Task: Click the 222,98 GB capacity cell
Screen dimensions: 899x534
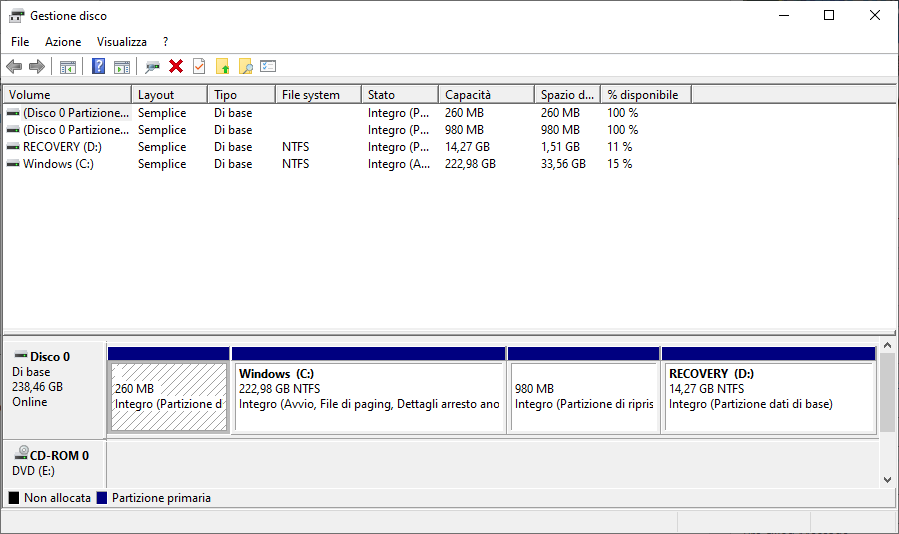Action: click(x=470, y=164)
